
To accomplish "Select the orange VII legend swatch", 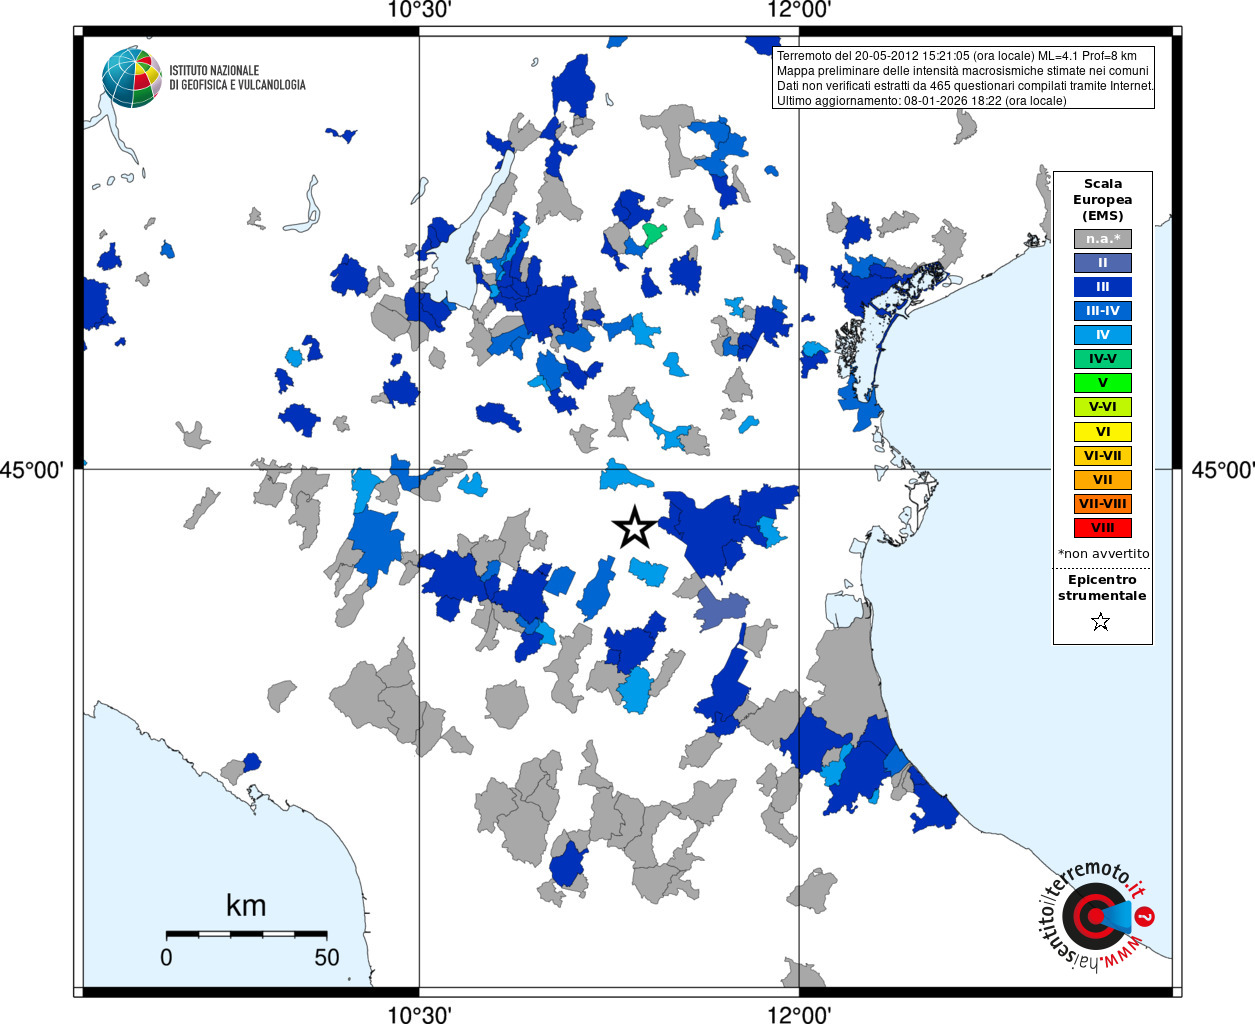I will click(x=1102, y=480).
